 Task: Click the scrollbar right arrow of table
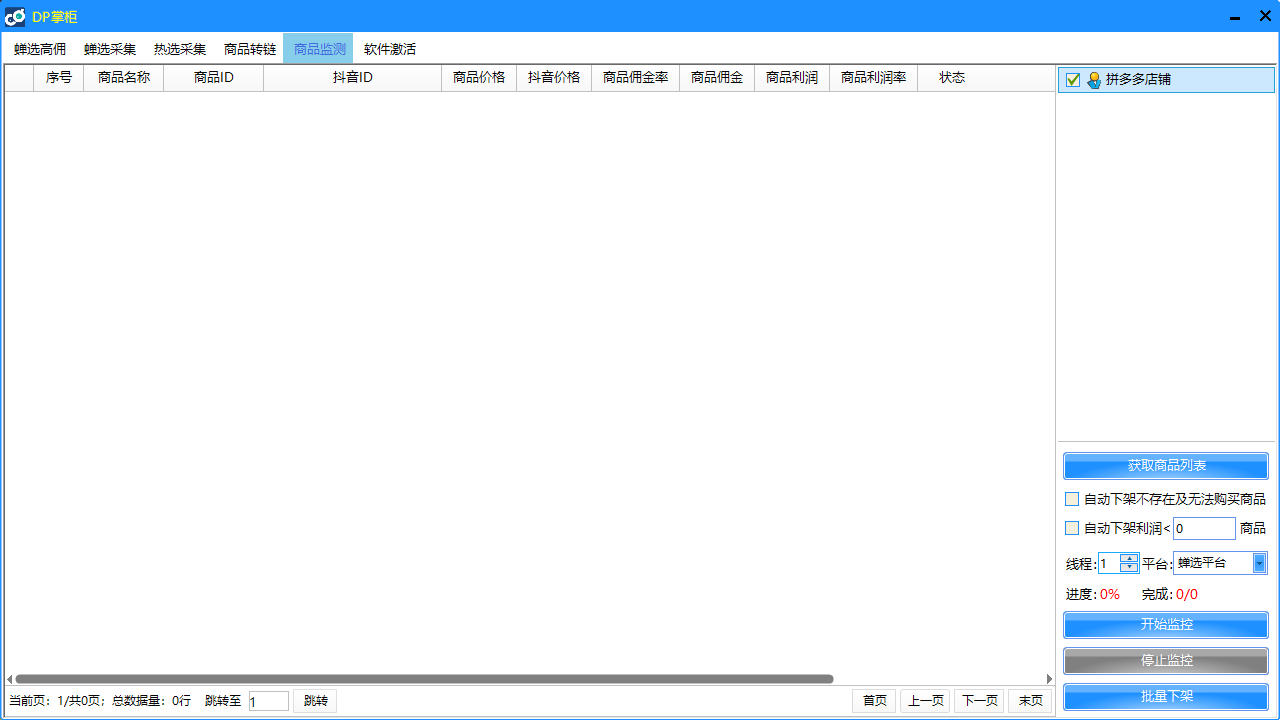tap(1049, 679)
